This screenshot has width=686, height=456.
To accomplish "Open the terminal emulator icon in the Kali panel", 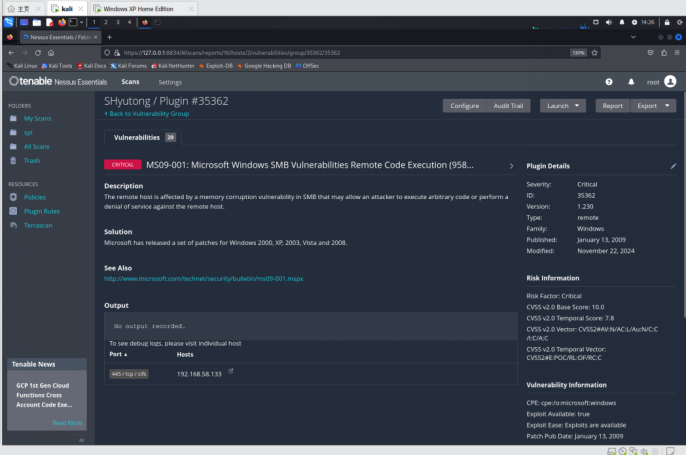I will tap(73, 22).
